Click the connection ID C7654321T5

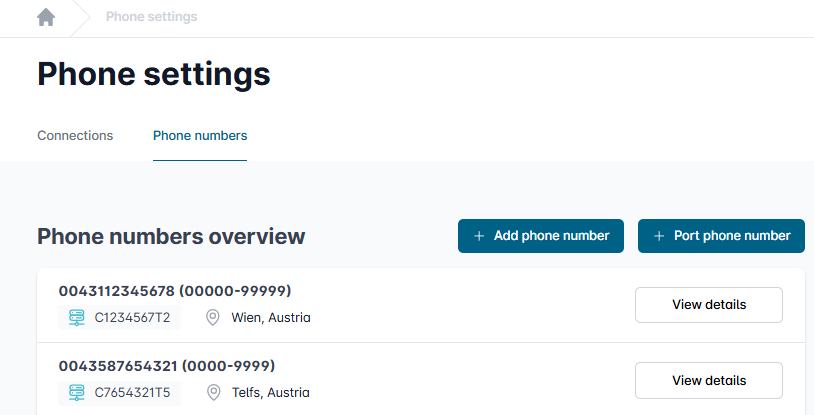tap(132, 393)
